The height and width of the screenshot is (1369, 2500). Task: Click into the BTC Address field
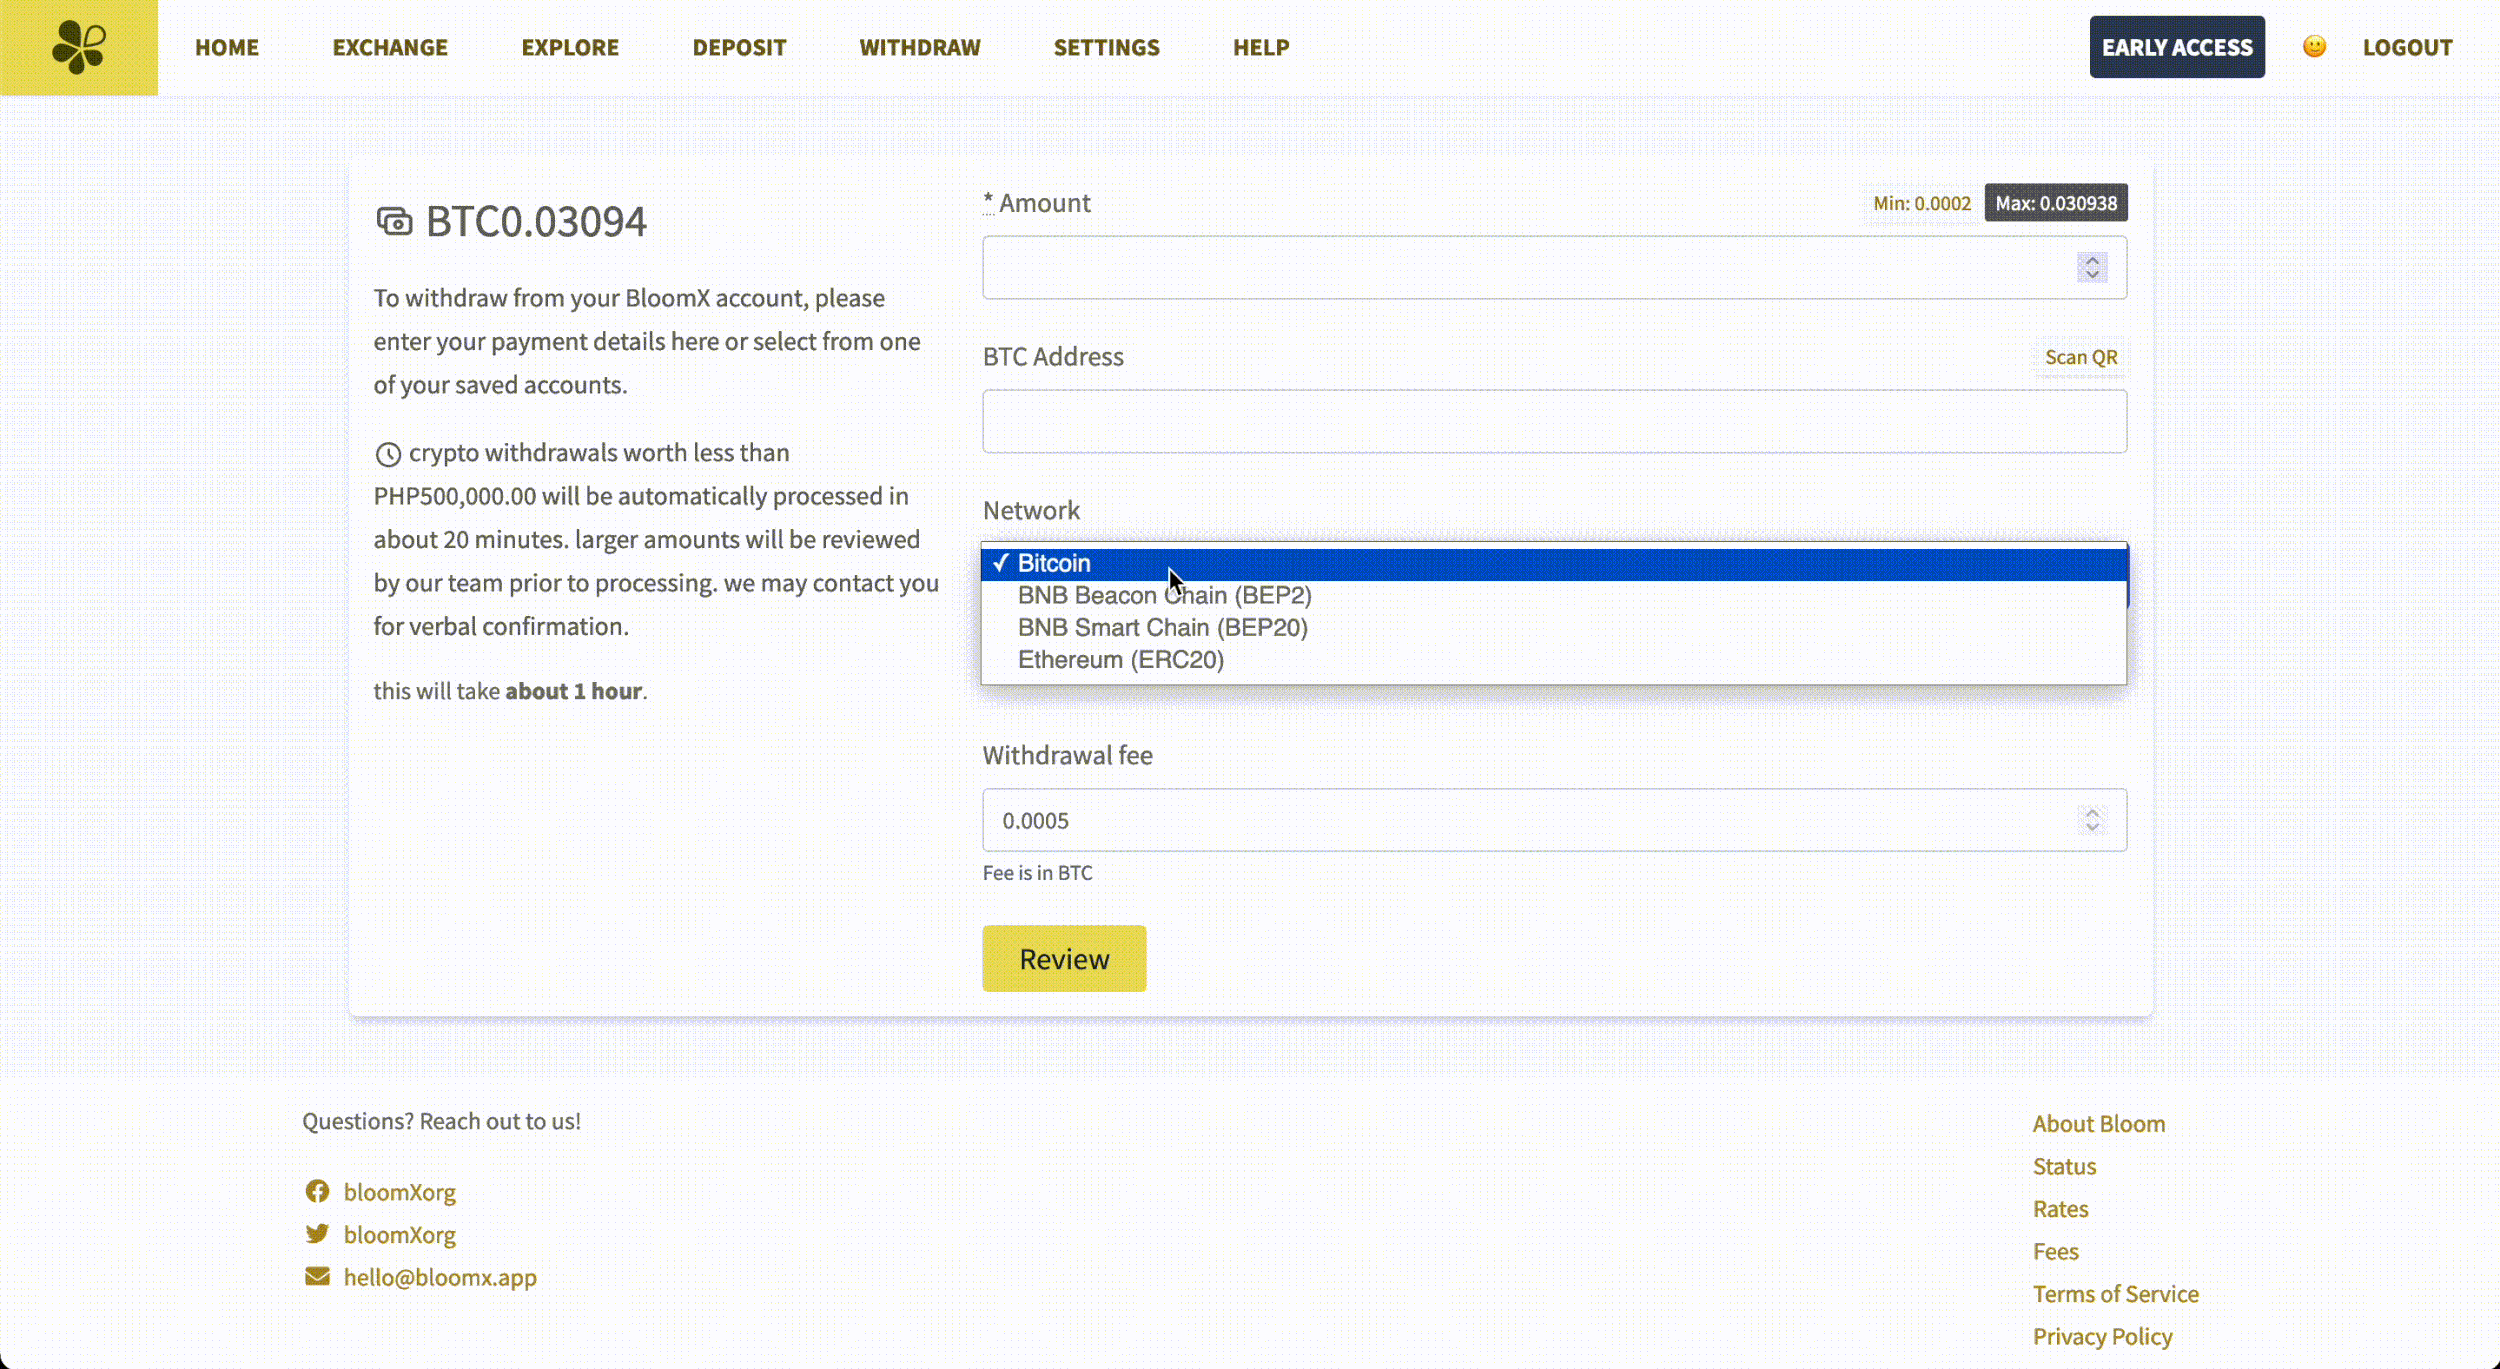[1553, 421]
